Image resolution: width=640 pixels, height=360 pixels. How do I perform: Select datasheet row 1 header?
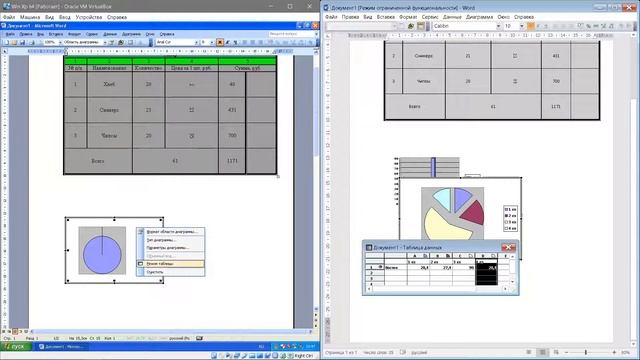(374, 268)
